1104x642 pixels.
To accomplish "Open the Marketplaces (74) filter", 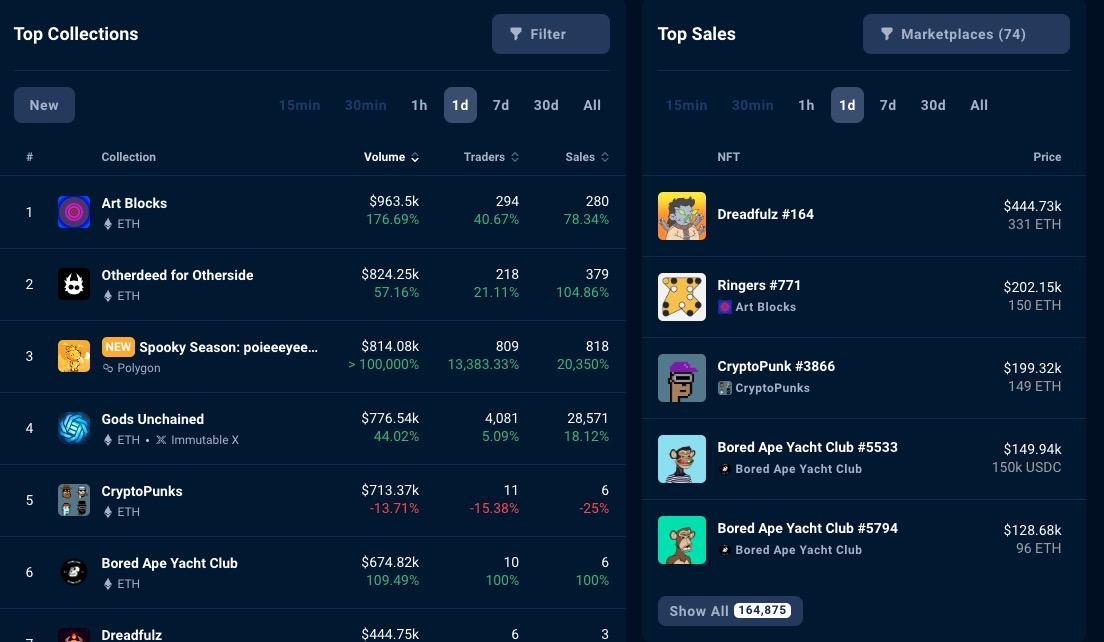I will click(x=966, y=34).
